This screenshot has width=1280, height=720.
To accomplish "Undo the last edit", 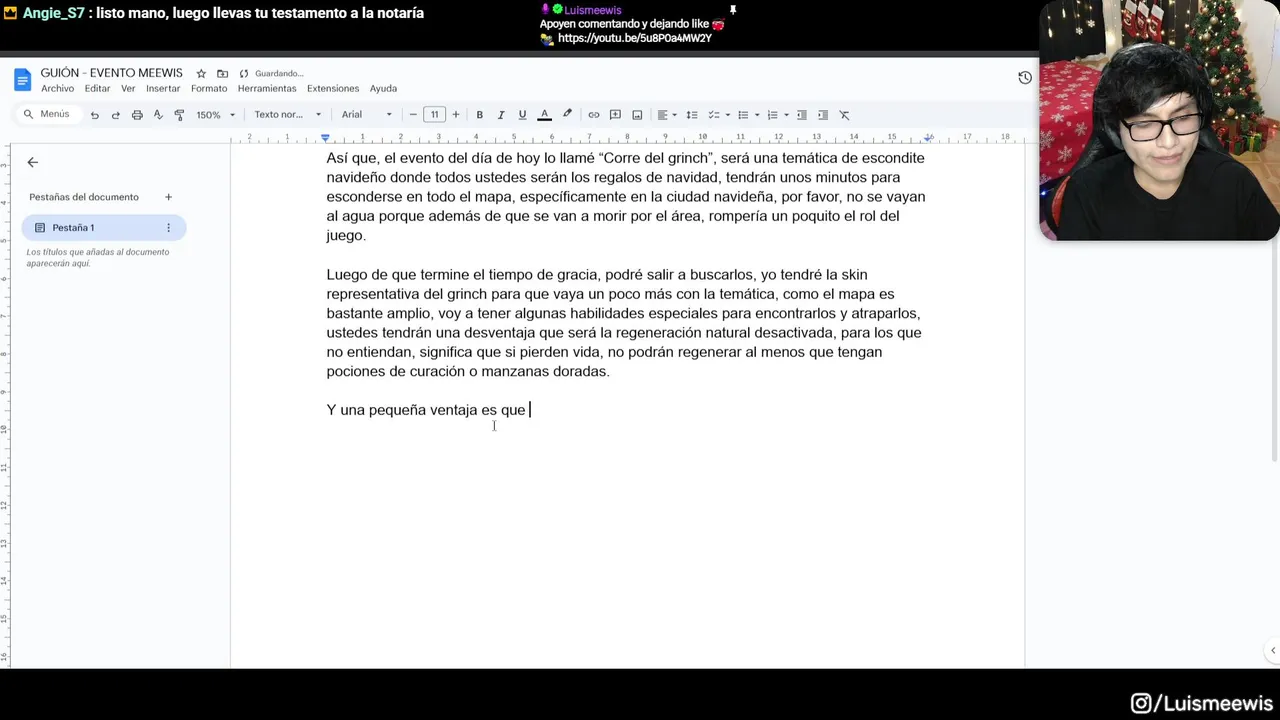I will point(94,115).
